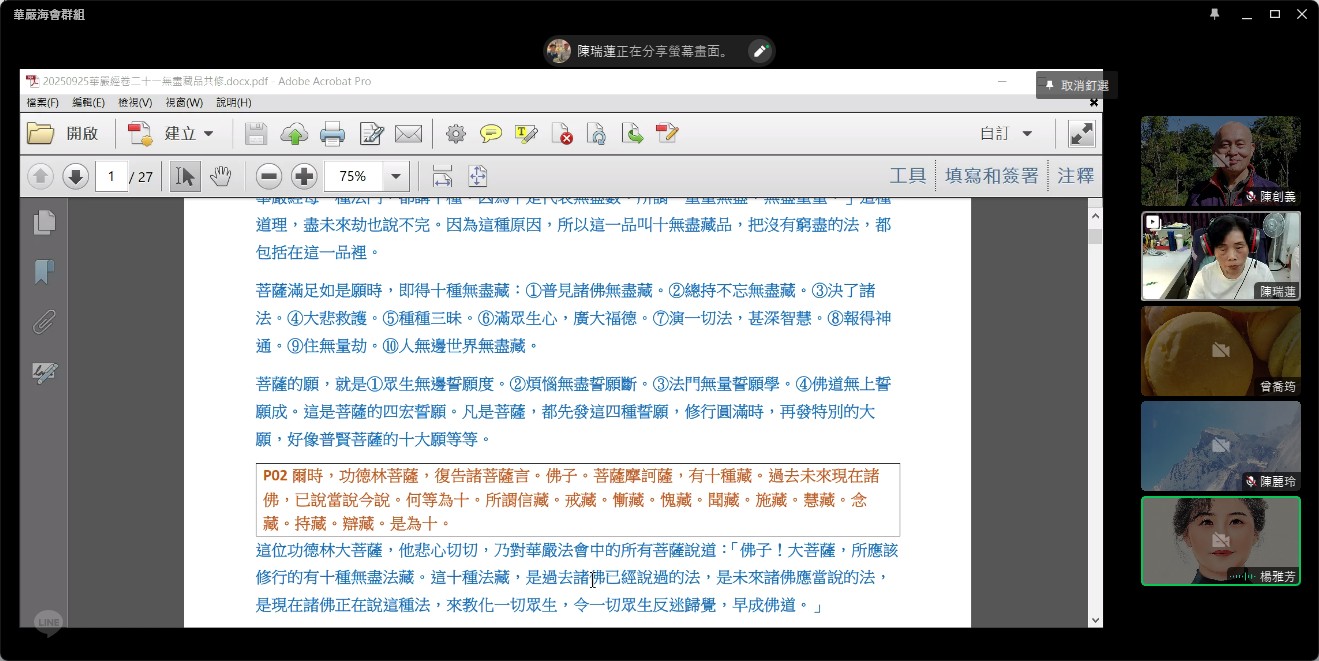Click the sticky note comment icon
Screen dimensions: 1319x661
coord(490,134)
